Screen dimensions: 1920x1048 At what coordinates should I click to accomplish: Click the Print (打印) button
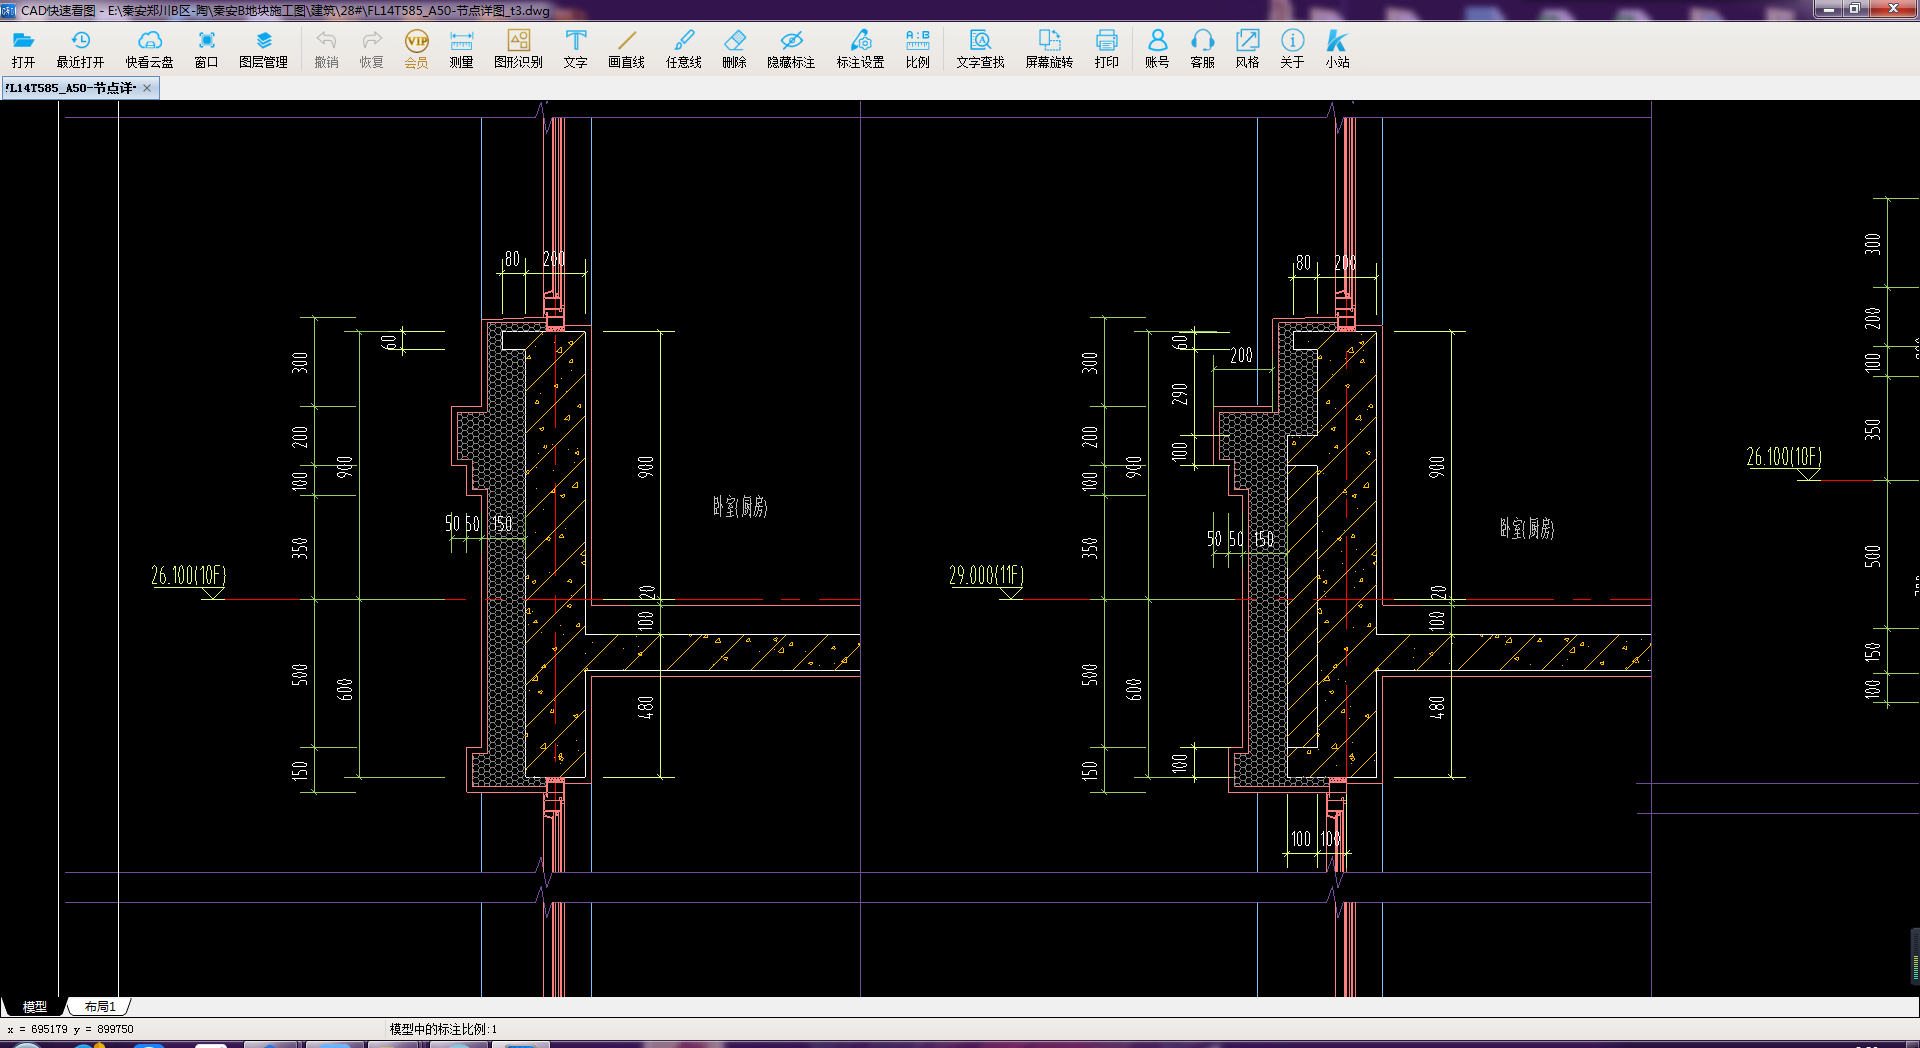[x=1106, y=48]
